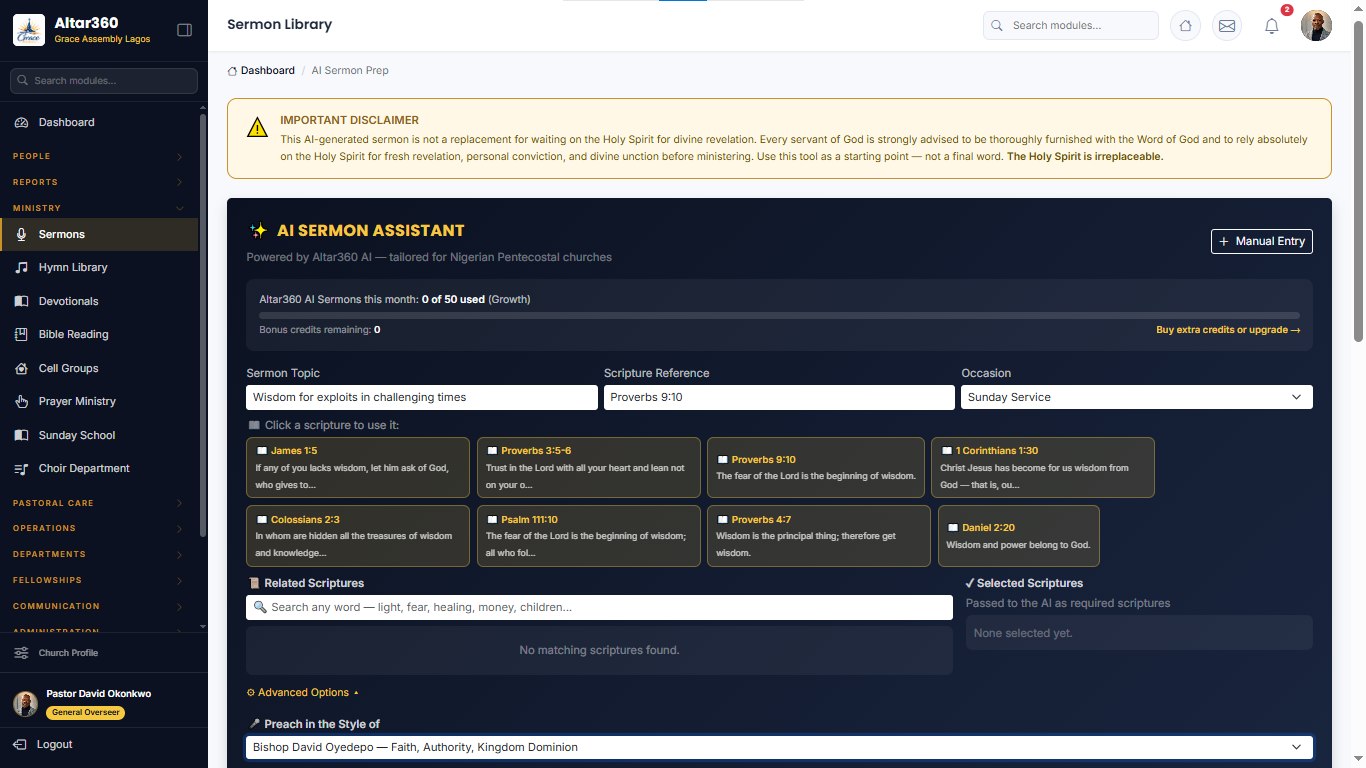Collapse the Advanced Options section
The width and height of the screenshot is (1366, 768).
click(302, 692)
